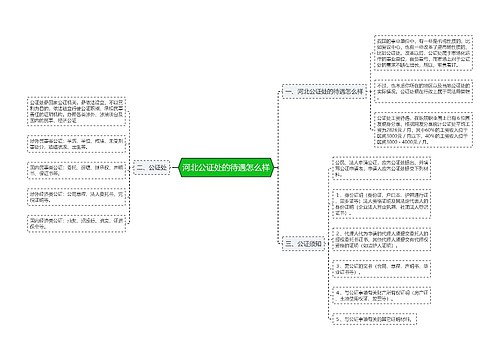Click item 5 about 其它证明材料
The width and height of the screenshot is (500, 360).
click(x=375, y=319)
